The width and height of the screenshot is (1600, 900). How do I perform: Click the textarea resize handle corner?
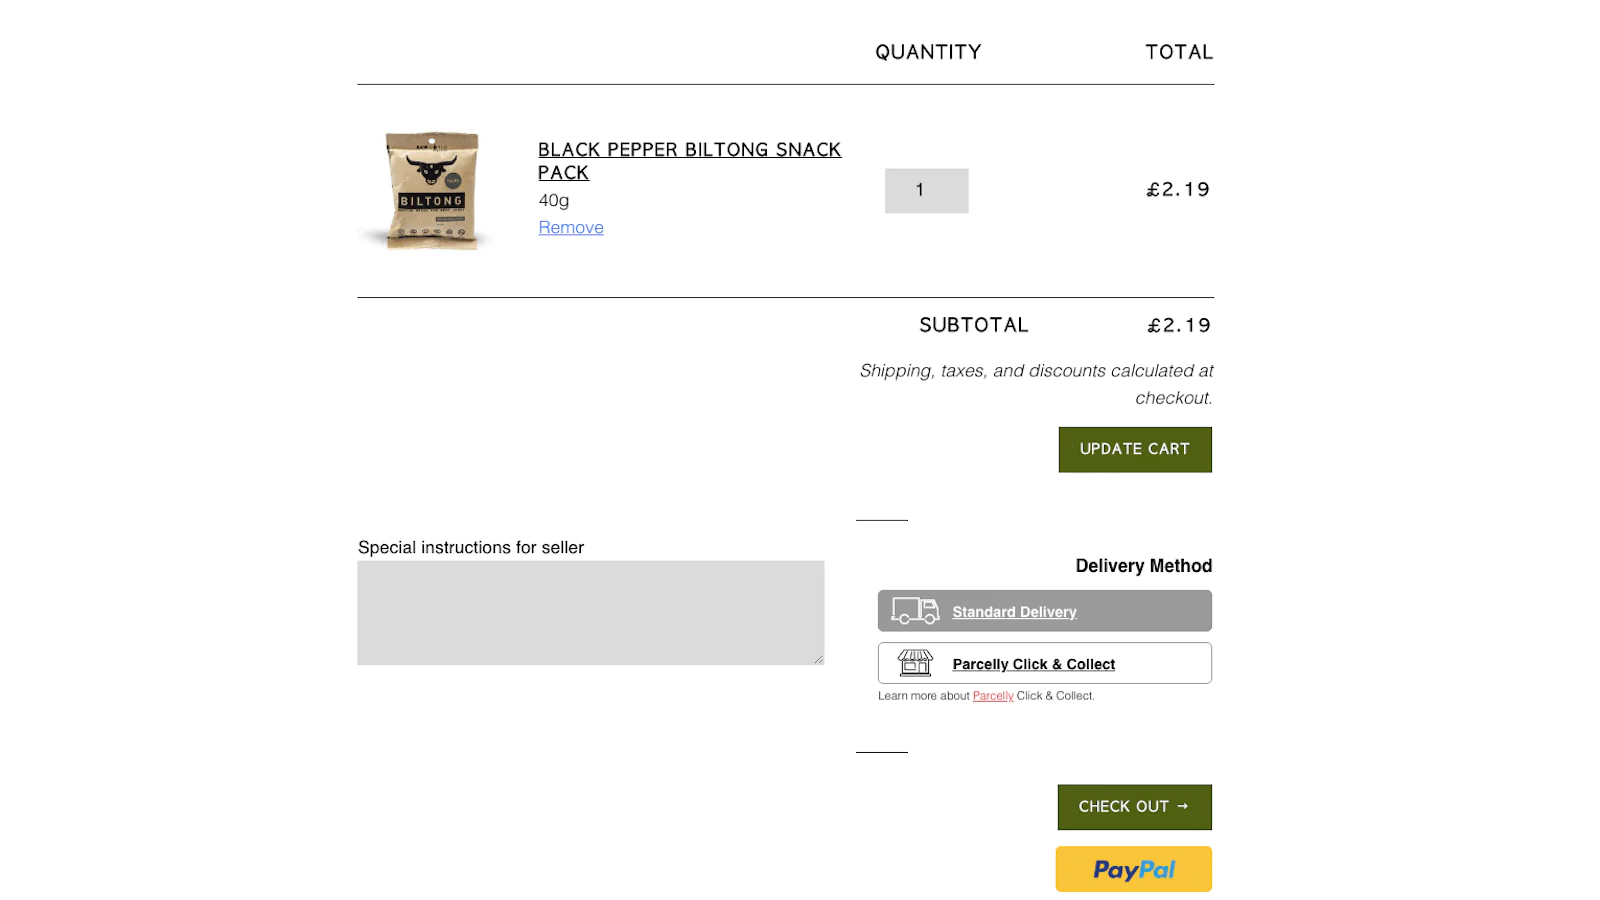coord(818,659)
